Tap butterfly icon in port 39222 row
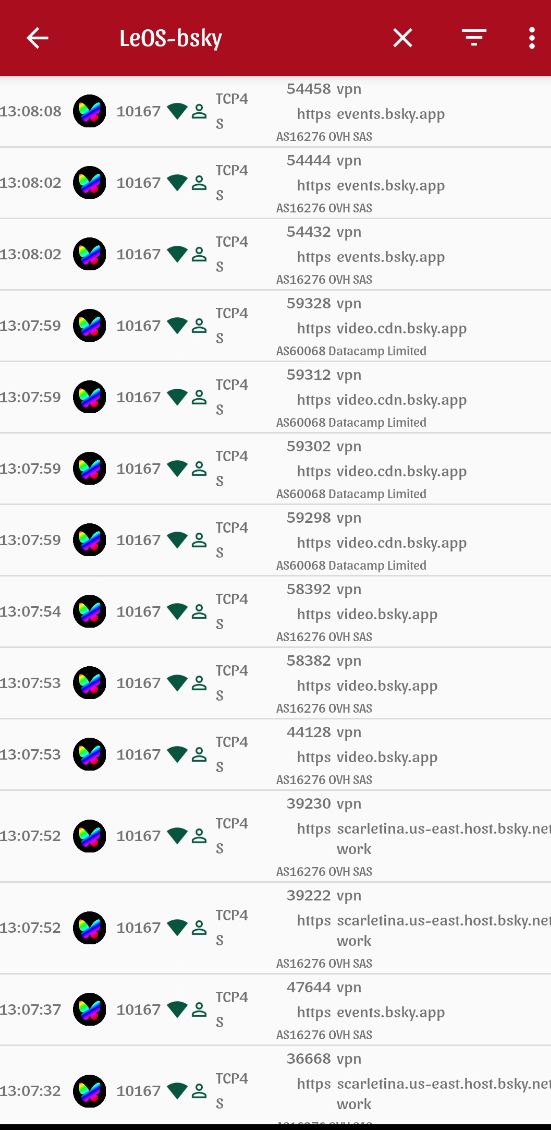 click(x=89, y=928)
